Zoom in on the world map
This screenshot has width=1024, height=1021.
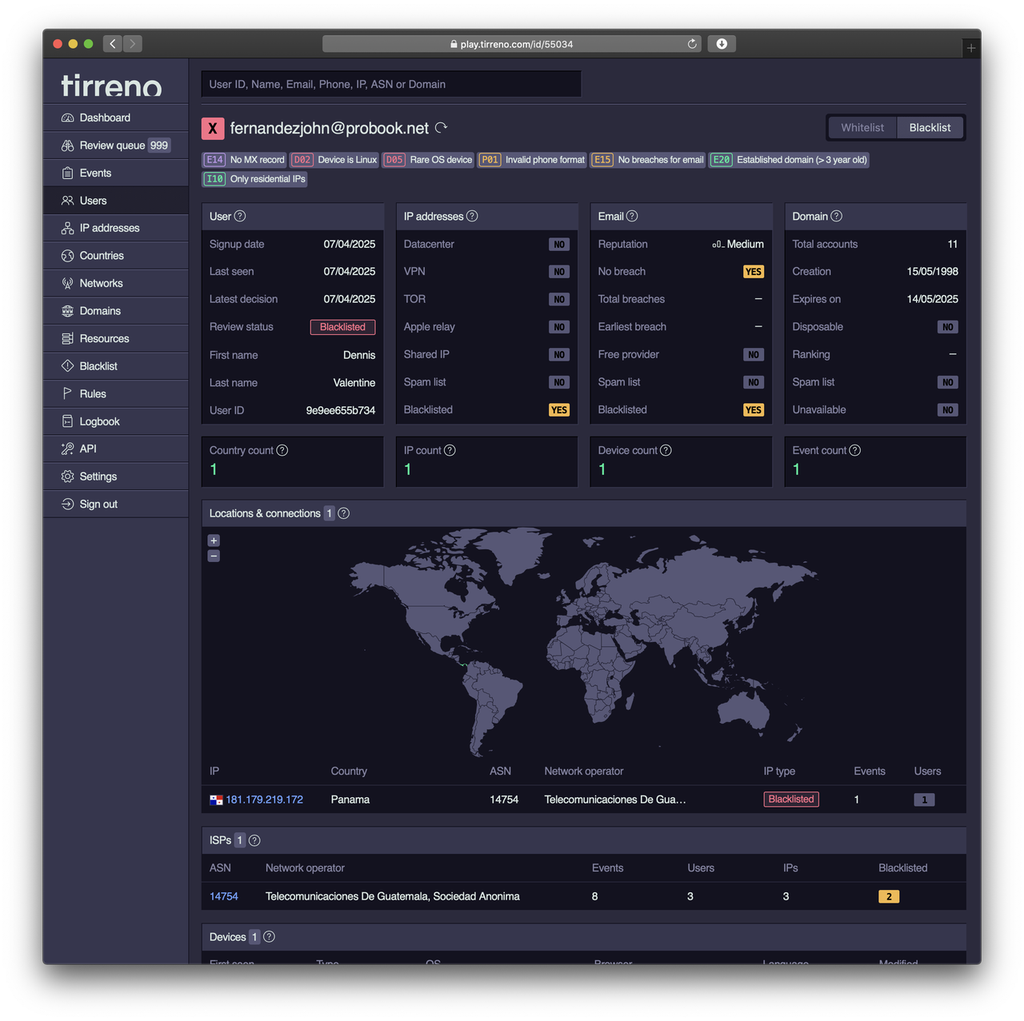[214, 540]
